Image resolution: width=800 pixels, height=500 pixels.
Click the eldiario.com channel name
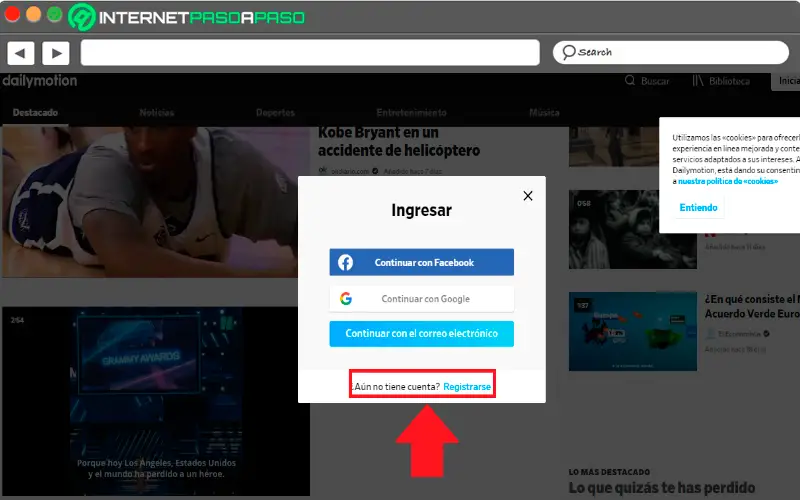(350, 171)
